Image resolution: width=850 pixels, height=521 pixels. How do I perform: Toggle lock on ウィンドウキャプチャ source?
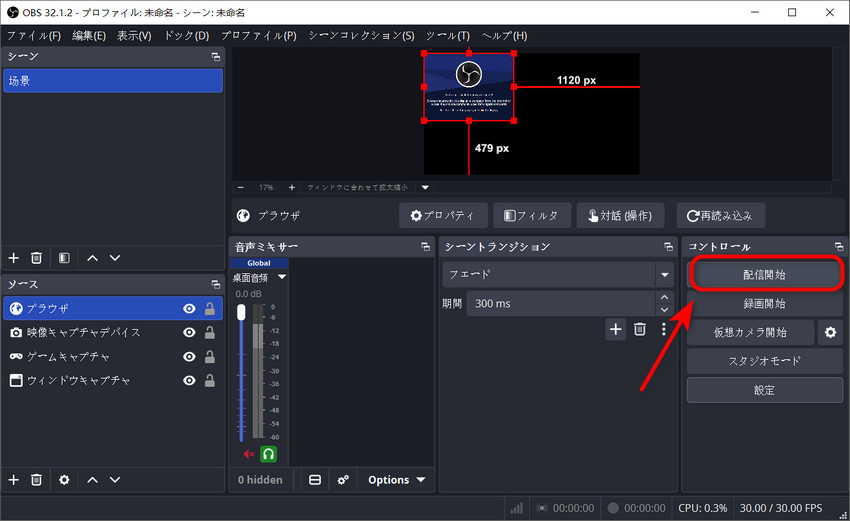point(210,381)
